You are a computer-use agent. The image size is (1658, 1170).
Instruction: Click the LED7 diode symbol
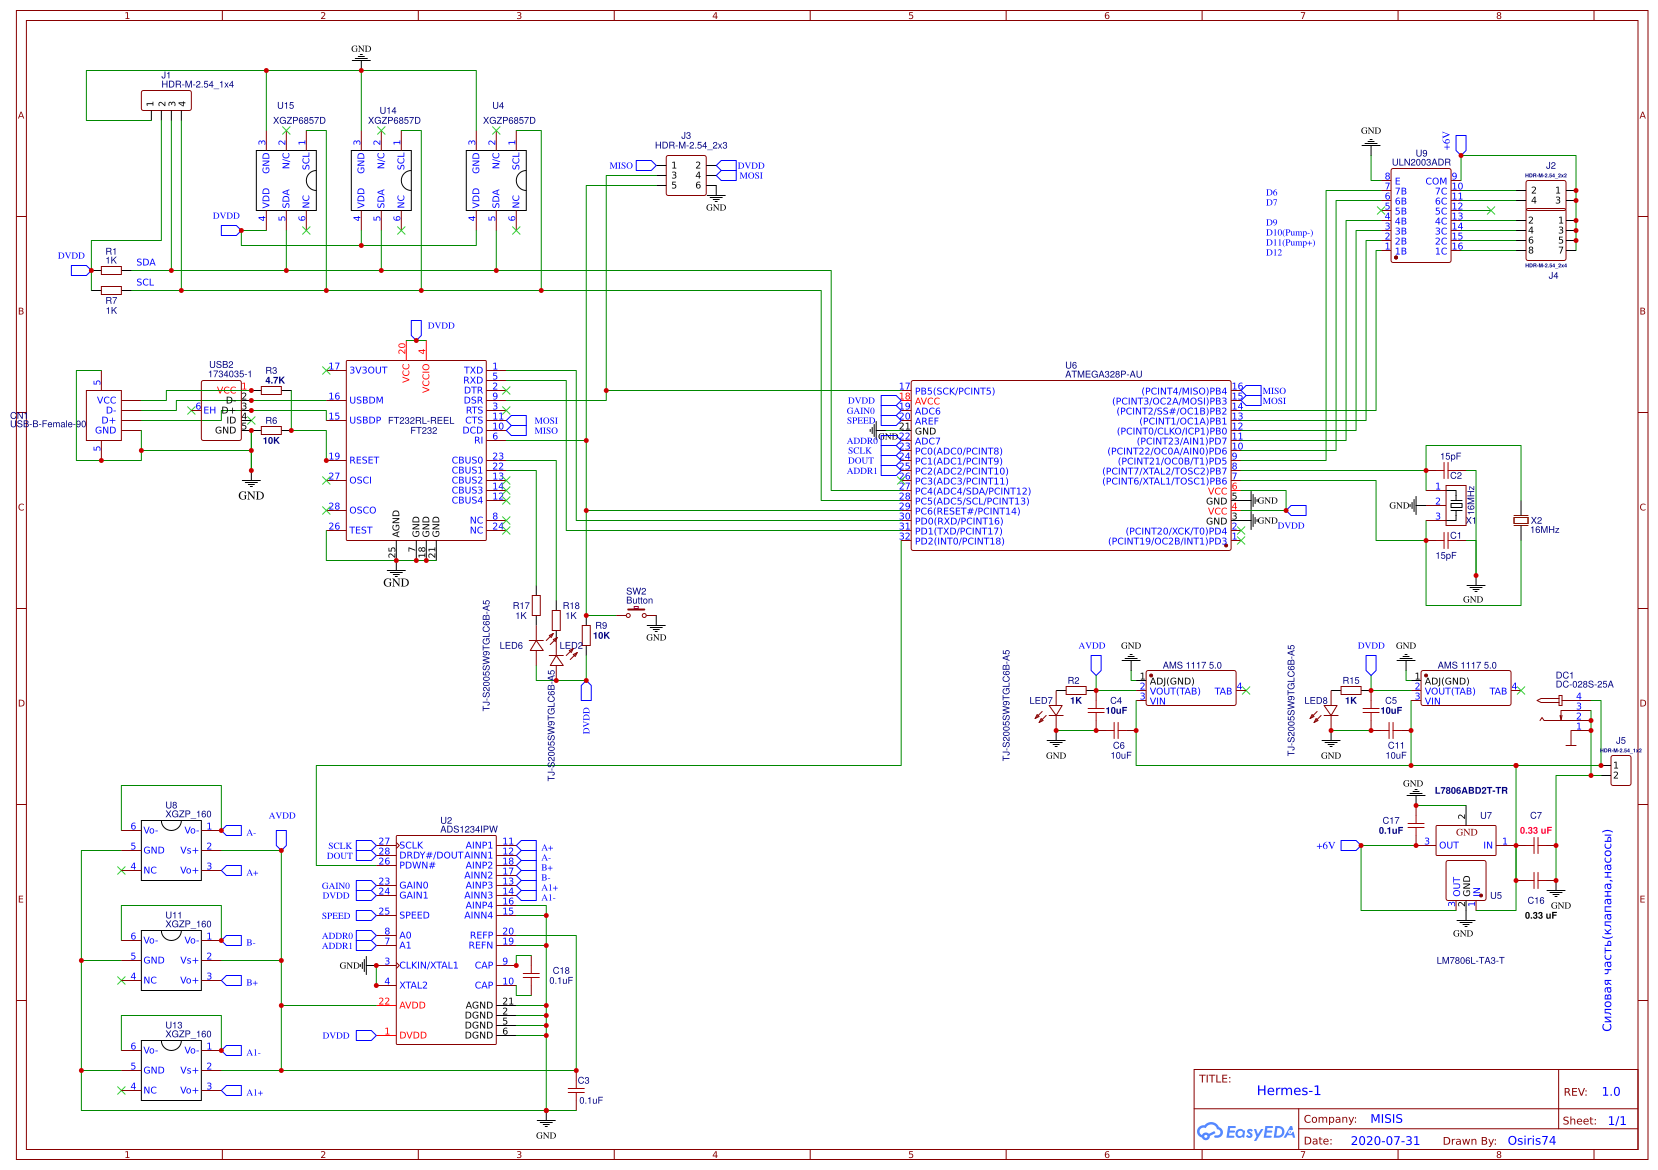point(1055,711)
